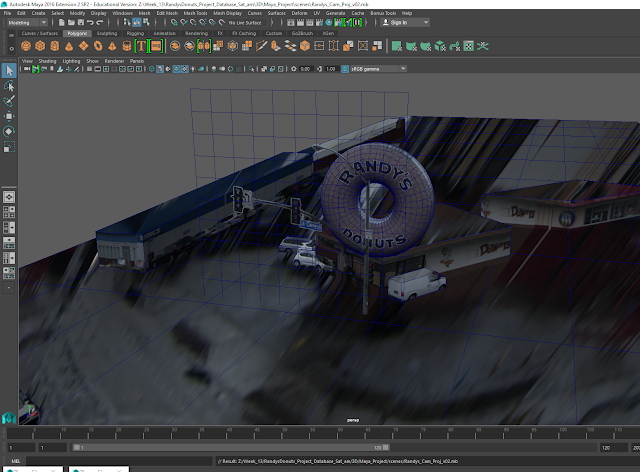This screenshot has height=472, width=640.
Task: Click the scissors Cut UV shelf icon
Action: point(483,46)
